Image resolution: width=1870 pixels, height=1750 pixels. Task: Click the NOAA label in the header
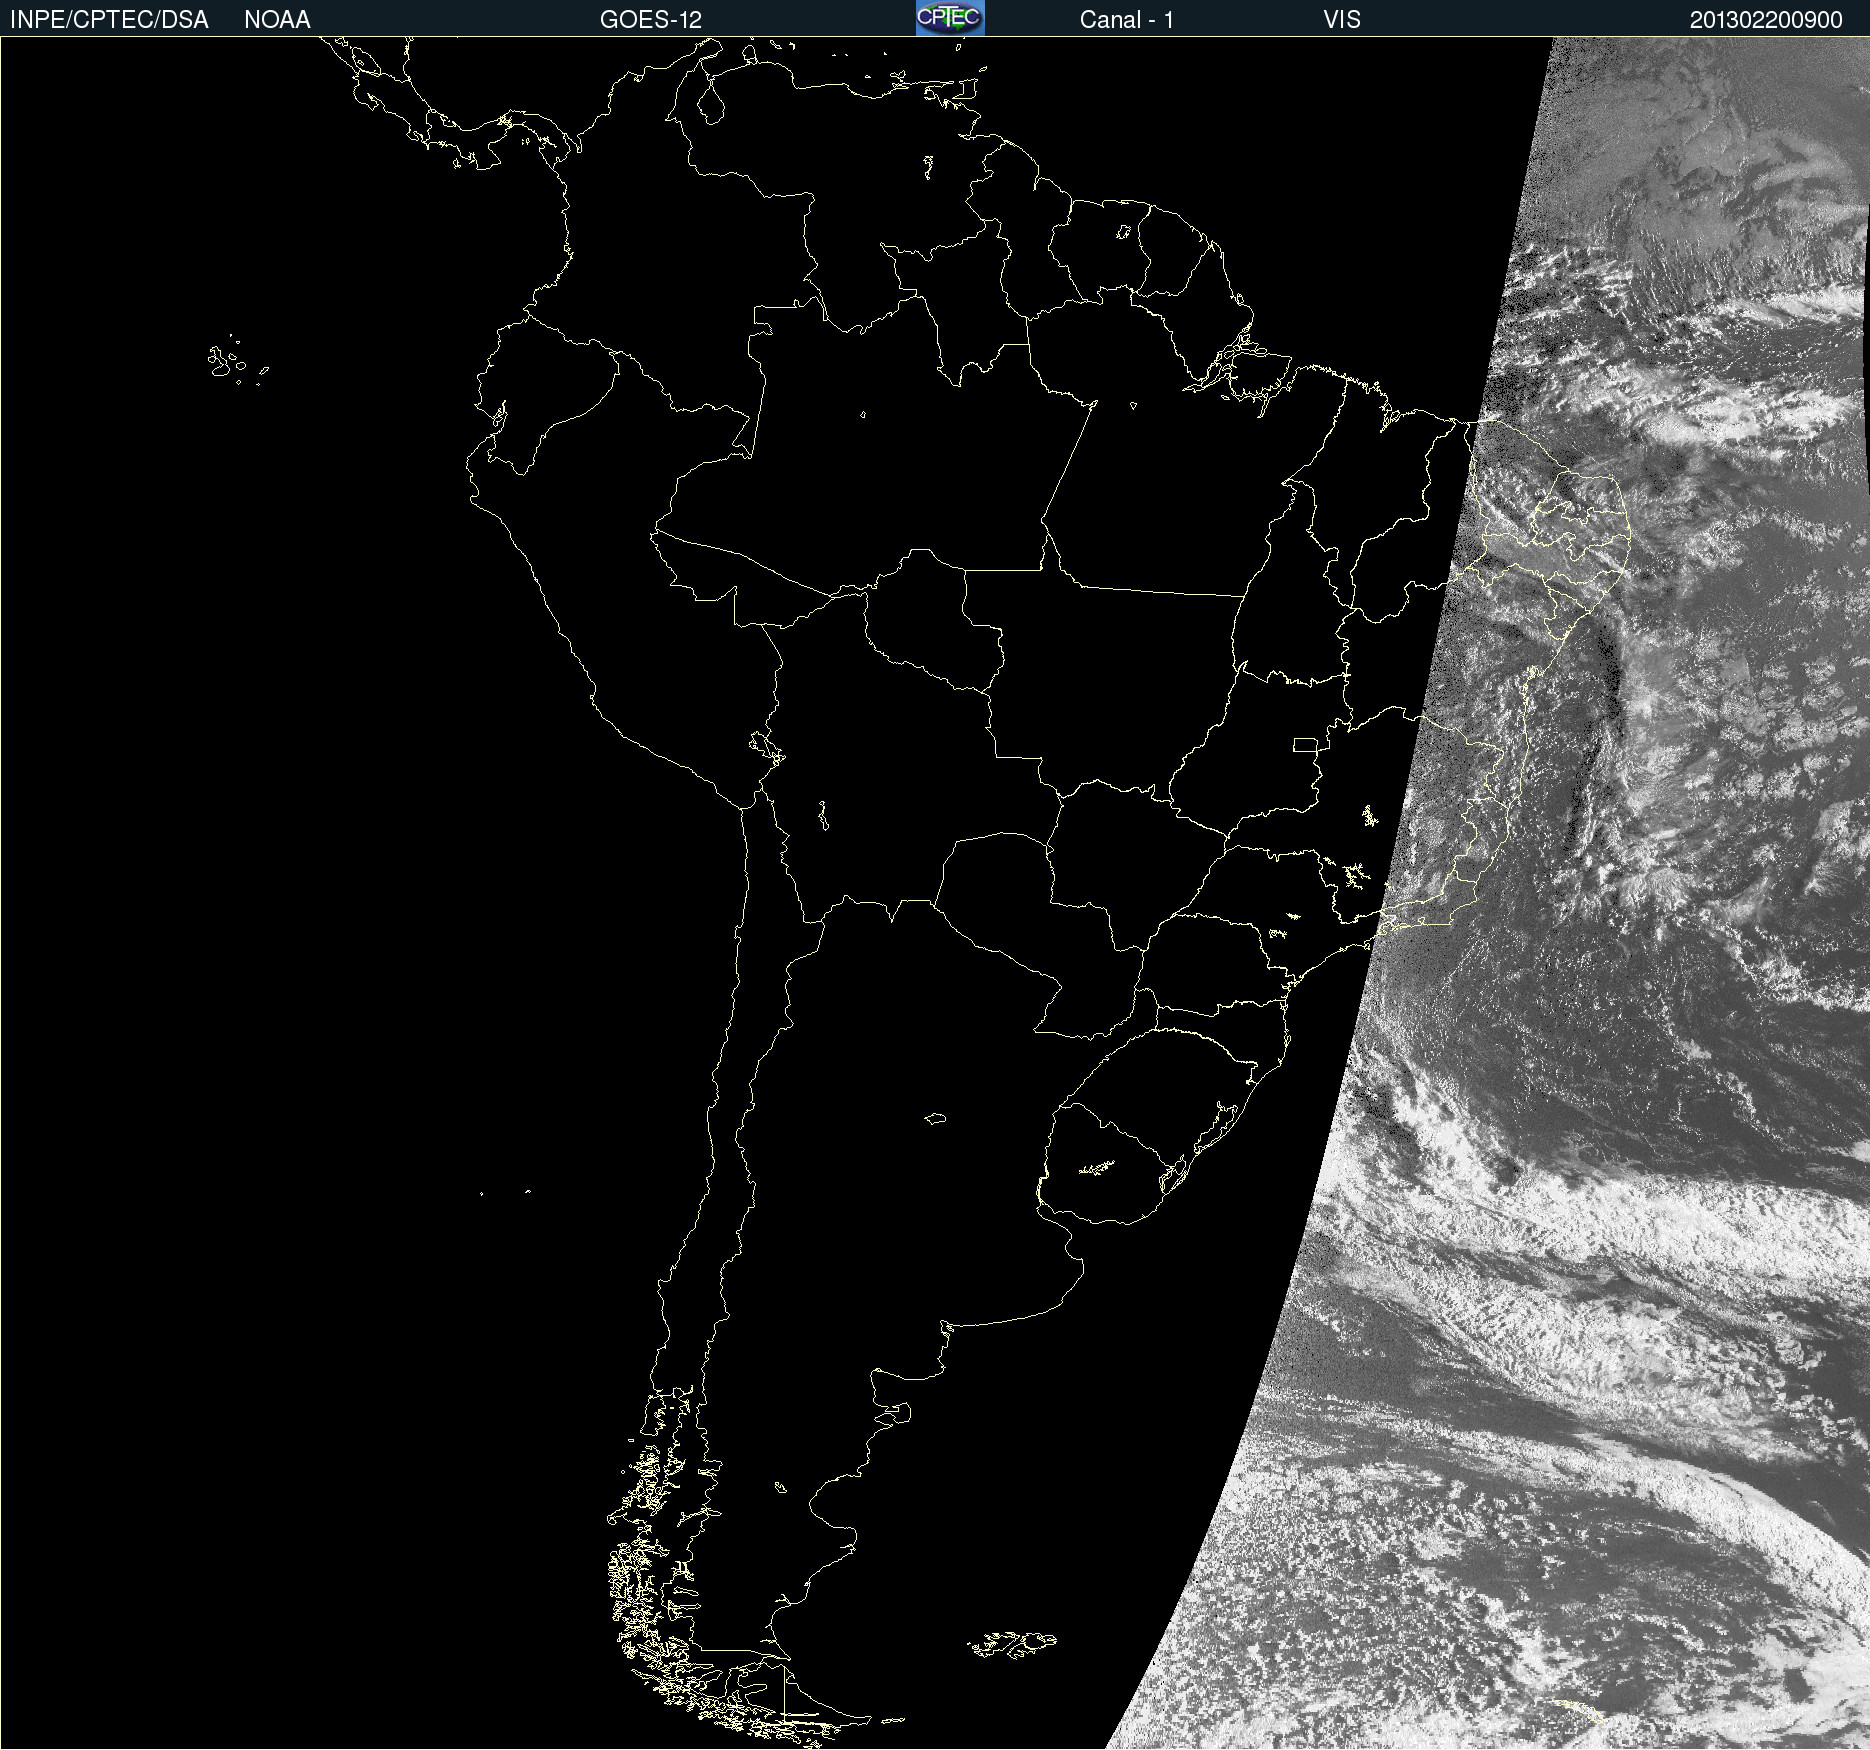277,20
